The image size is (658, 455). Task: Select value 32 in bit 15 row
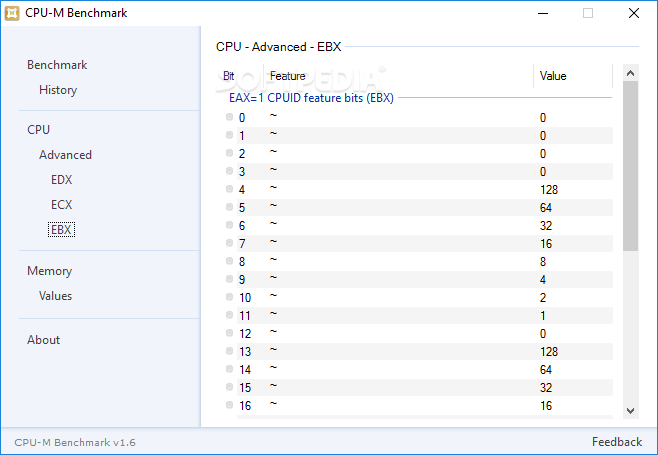point(546,388)
